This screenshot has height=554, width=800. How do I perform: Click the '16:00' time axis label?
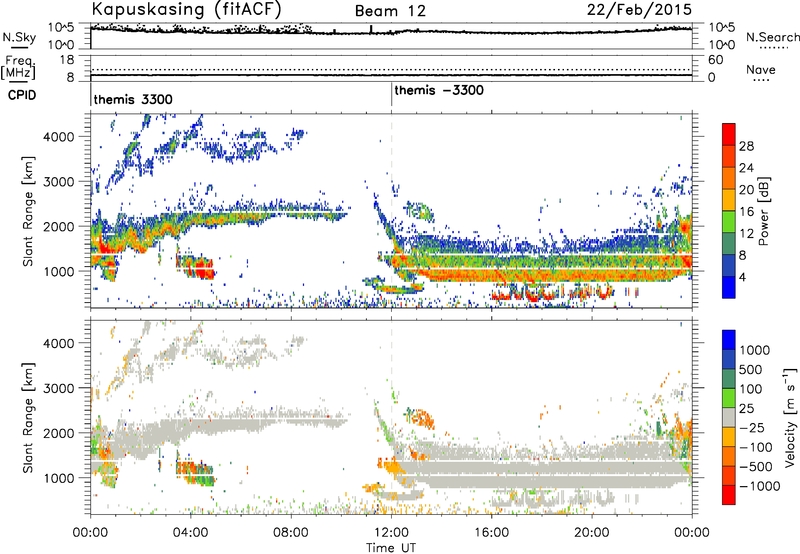pos(491,533)
